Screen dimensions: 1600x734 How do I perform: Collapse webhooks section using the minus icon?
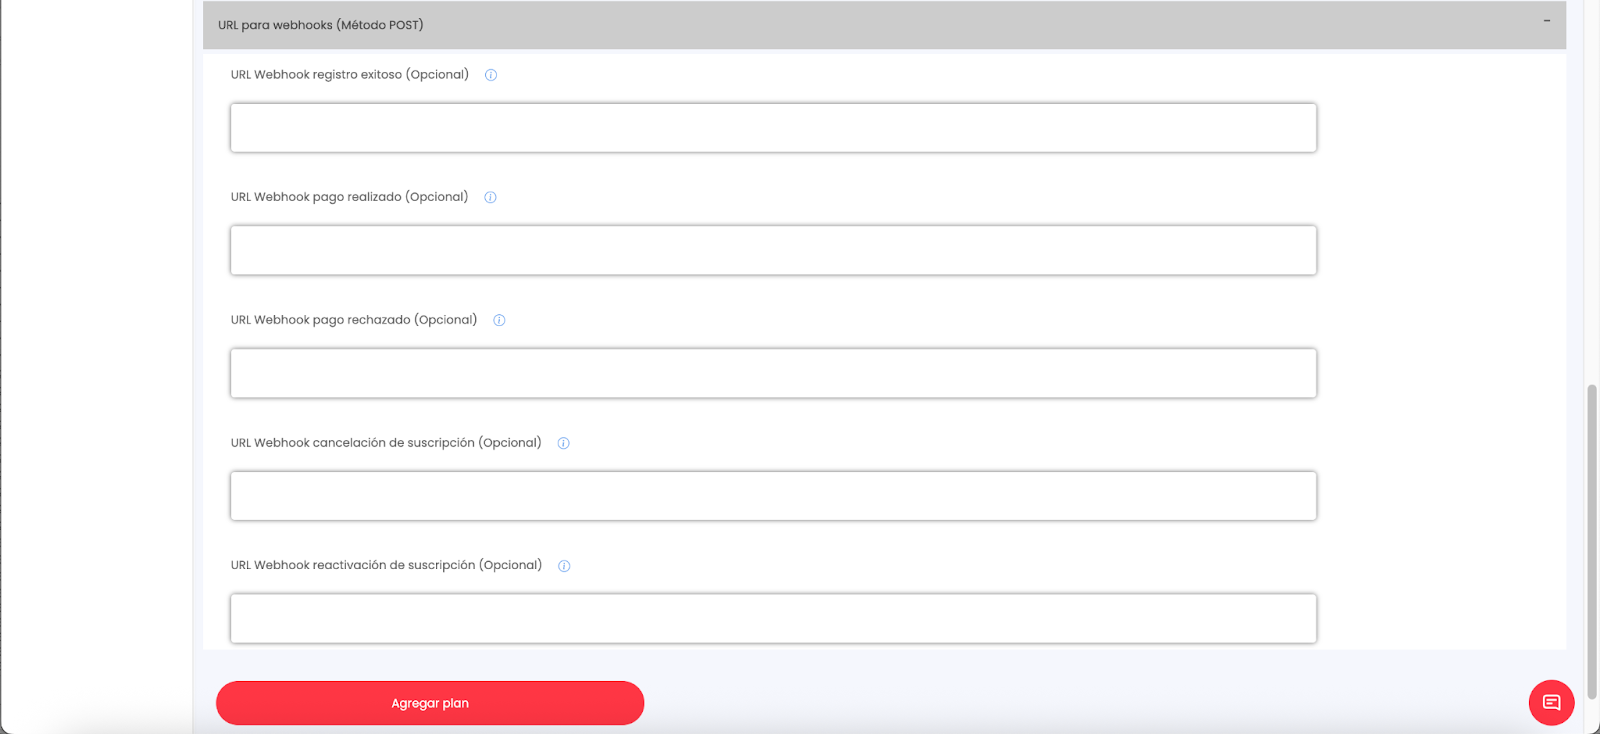(1546, 21)
